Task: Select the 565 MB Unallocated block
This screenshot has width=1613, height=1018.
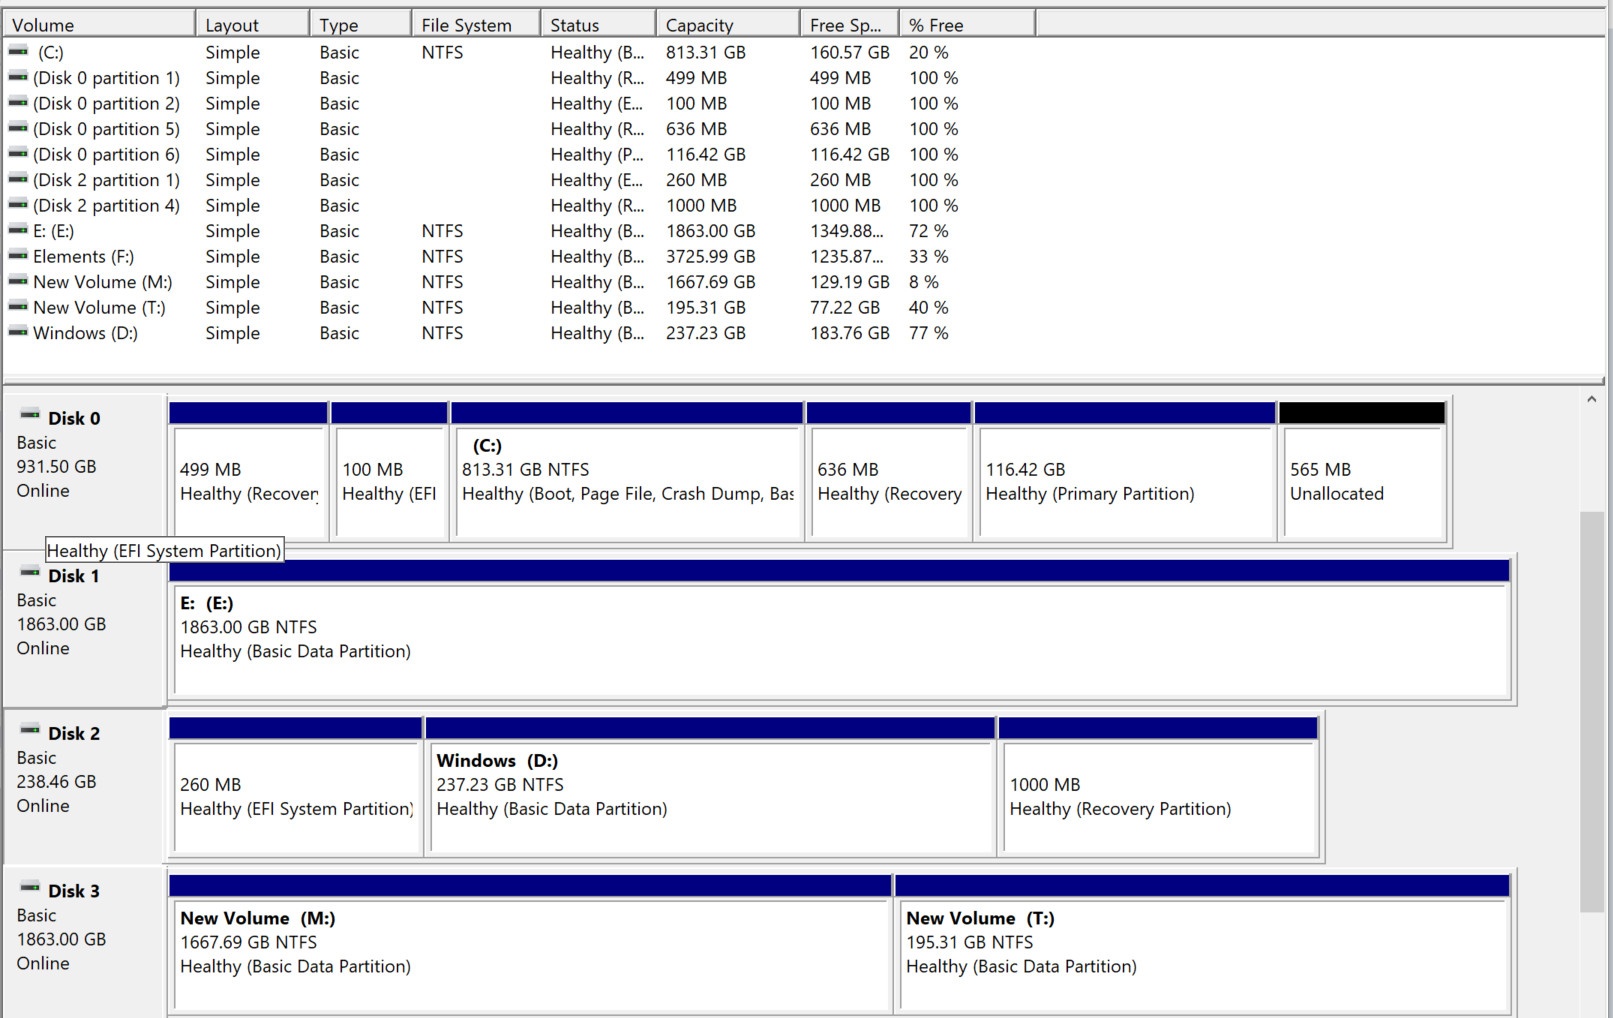Action: pyautogui.click(x=1362, y=472)
